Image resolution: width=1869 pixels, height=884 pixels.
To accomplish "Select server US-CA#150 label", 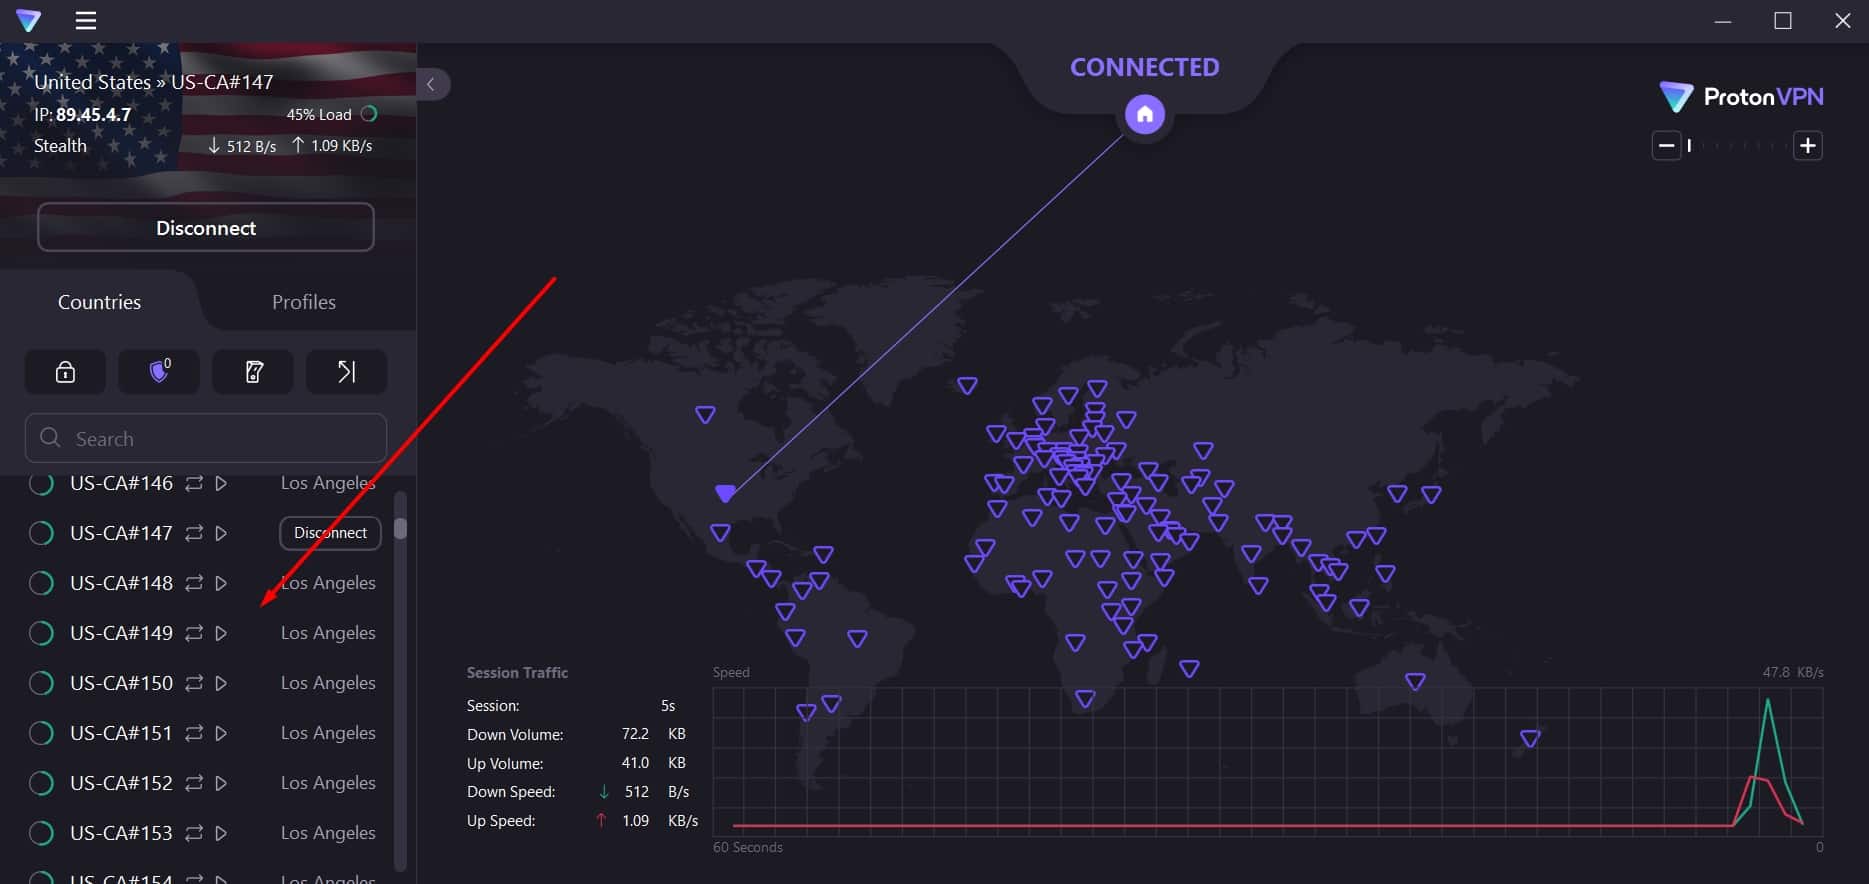I will tap(121, 683).
